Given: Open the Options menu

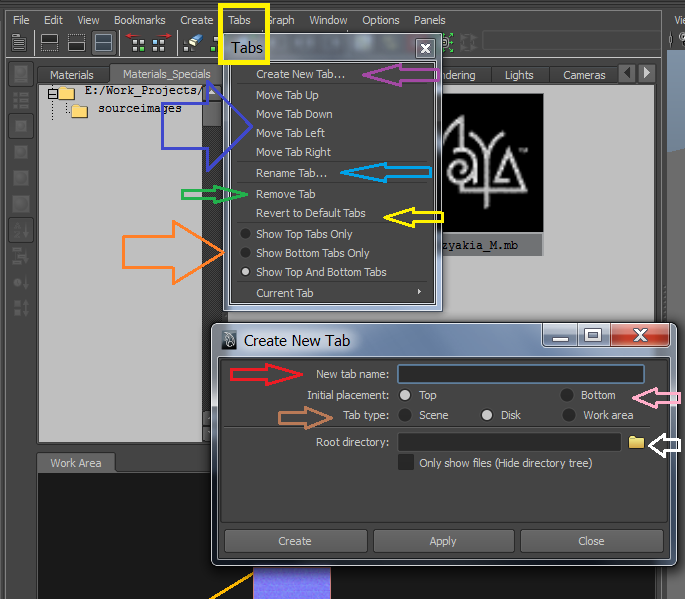Looking at the screenshot, I should click(x=381, y=20).
